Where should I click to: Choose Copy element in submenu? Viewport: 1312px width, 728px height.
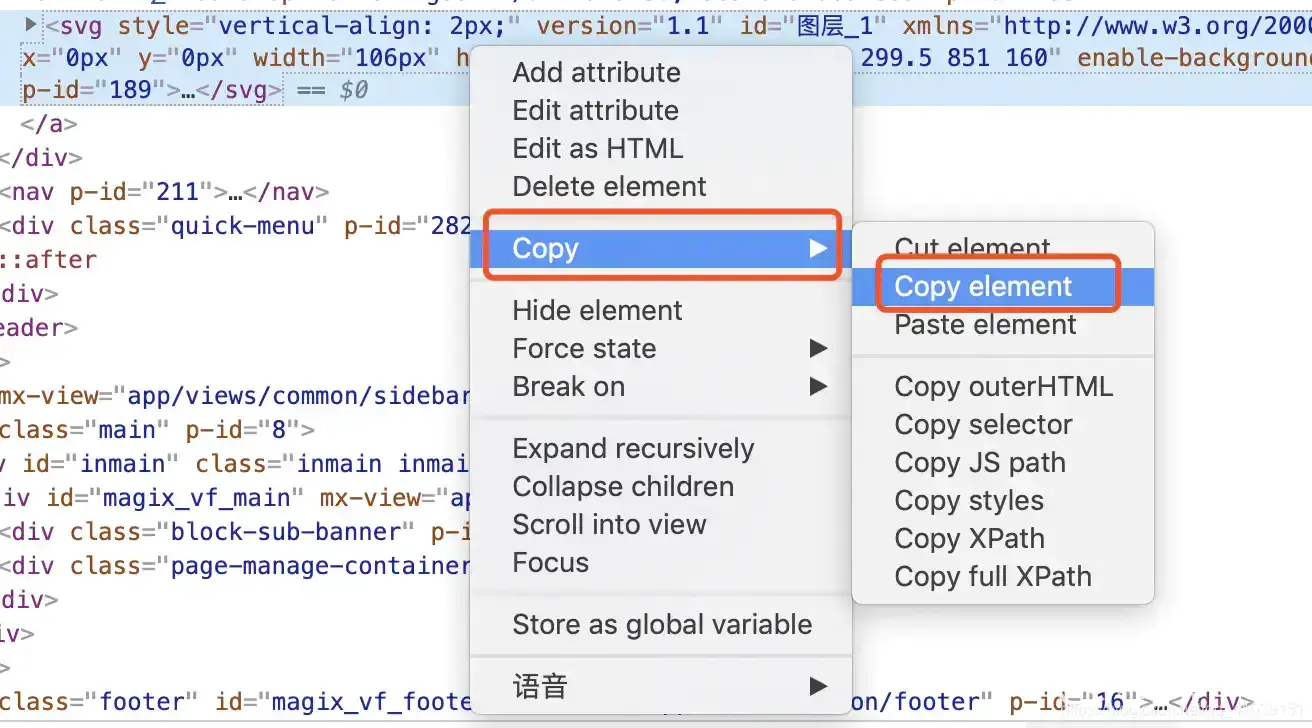point(983,286)
